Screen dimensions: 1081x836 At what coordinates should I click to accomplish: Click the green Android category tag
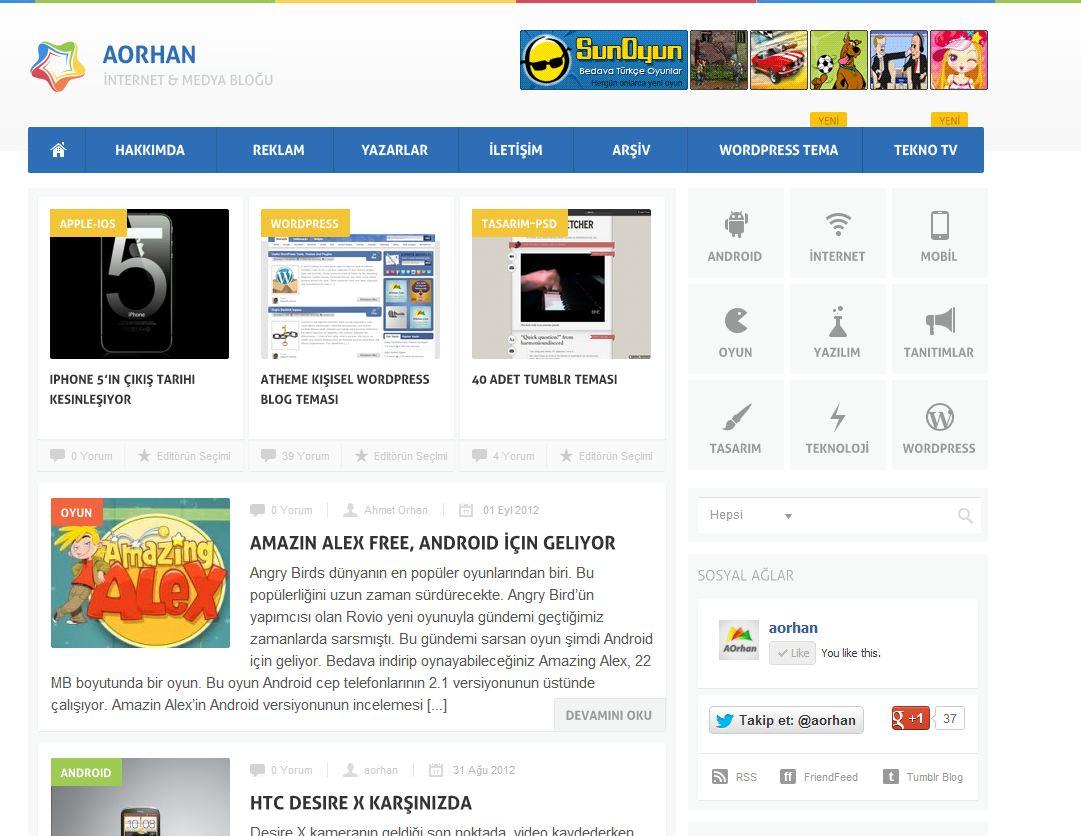click(86, 772)
